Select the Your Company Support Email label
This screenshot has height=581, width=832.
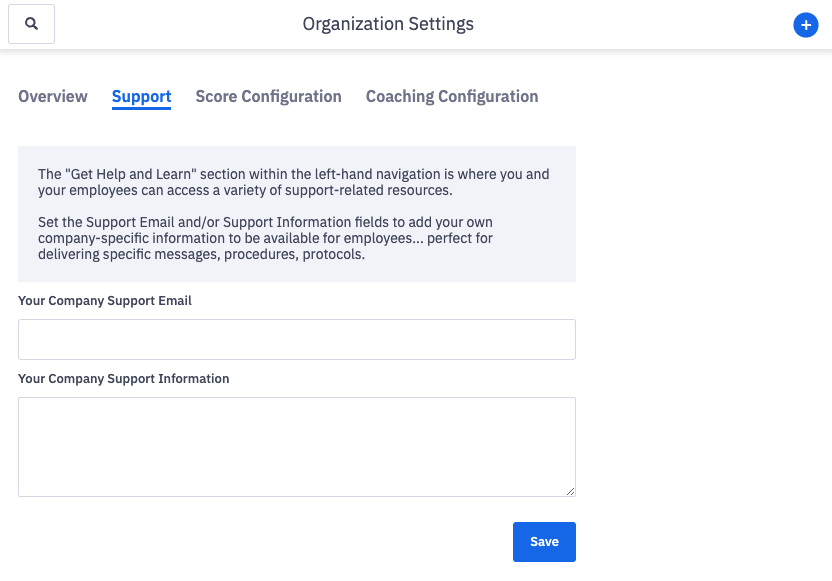click(104, 300)
